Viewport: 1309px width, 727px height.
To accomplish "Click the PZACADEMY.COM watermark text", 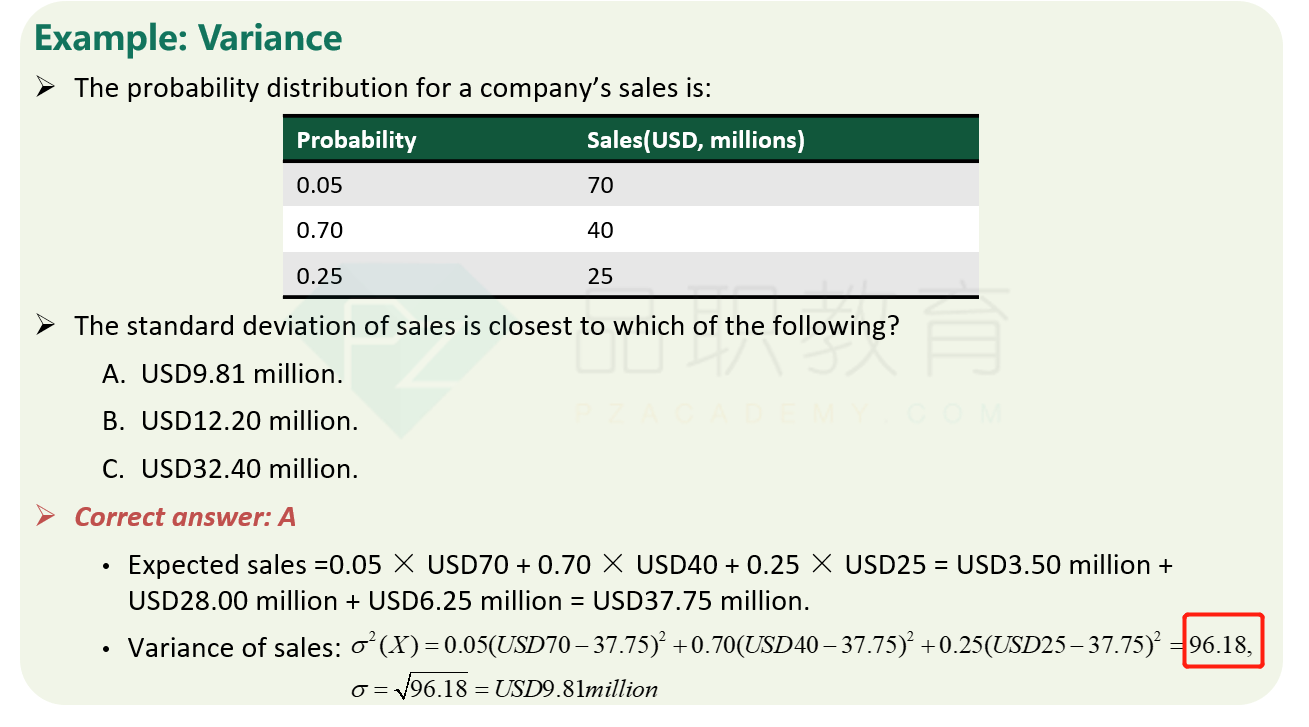I will coord(791,412).
